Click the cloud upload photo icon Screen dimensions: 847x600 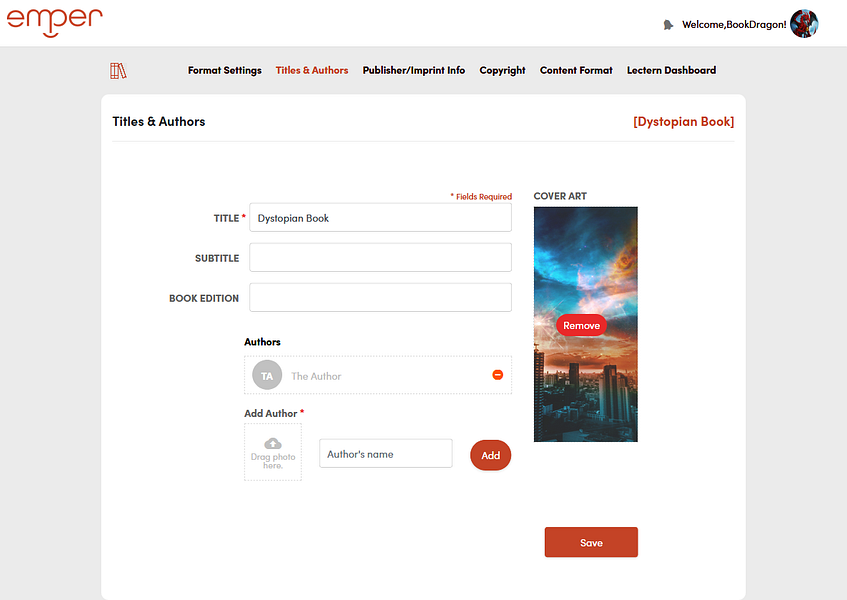[x=273, y=443]
